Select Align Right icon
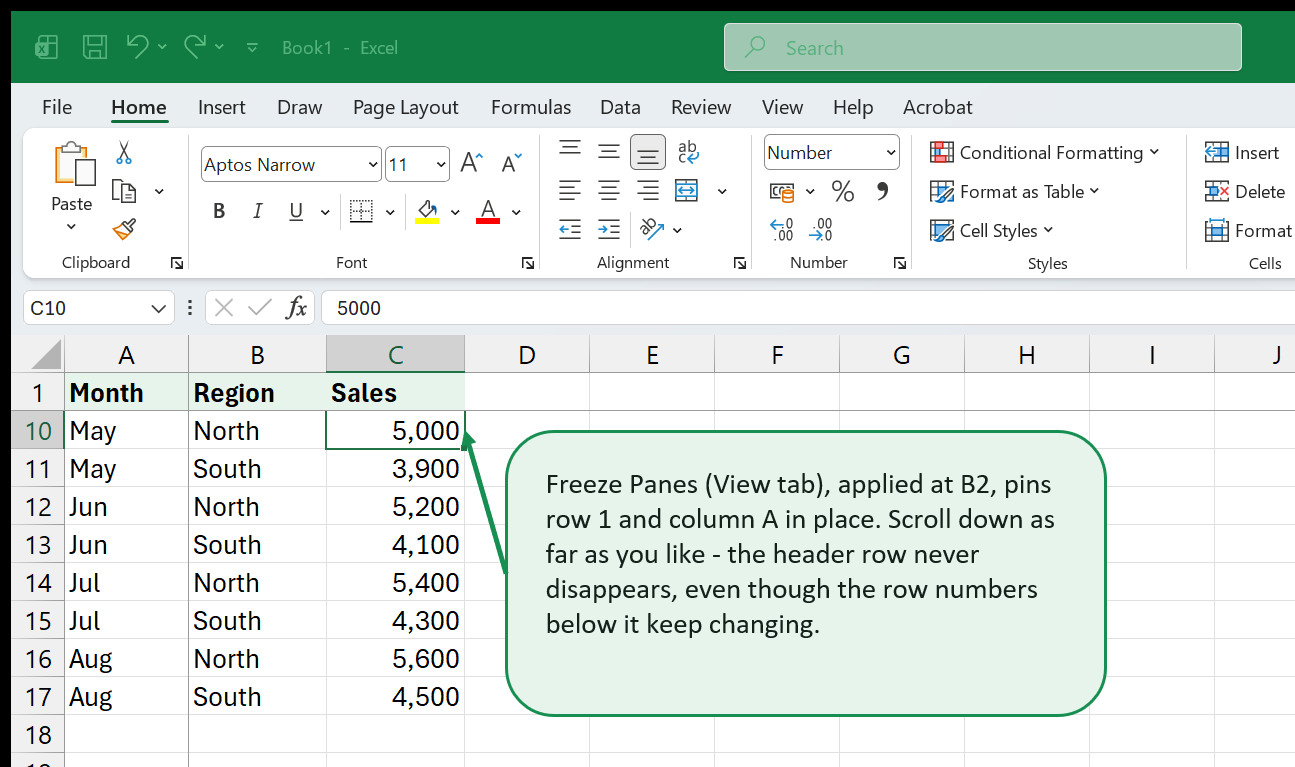 pos(648,190)
